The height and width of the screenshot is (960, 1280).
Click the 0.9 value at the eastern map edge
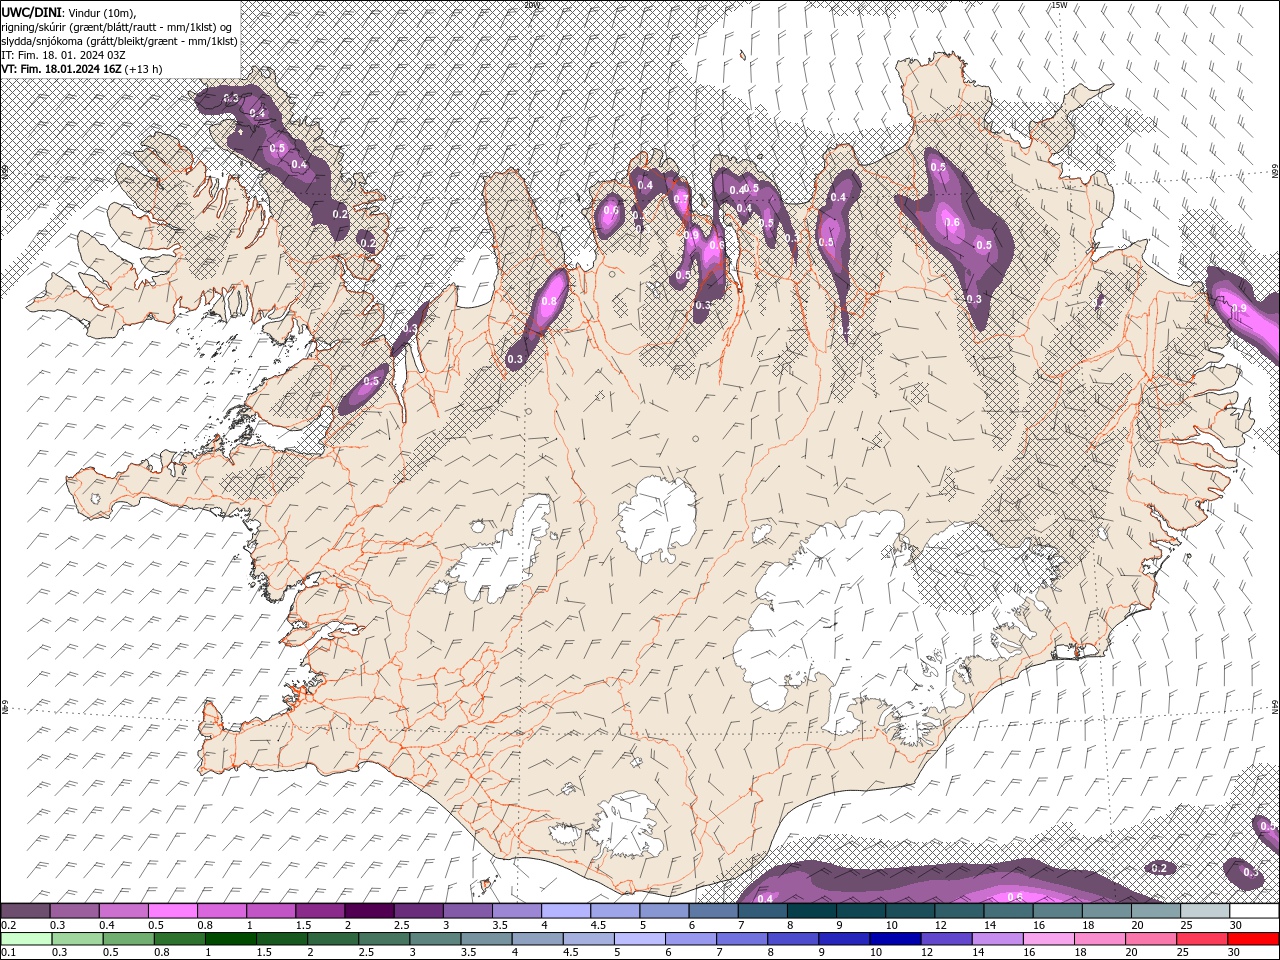(x=1240, y=309)
